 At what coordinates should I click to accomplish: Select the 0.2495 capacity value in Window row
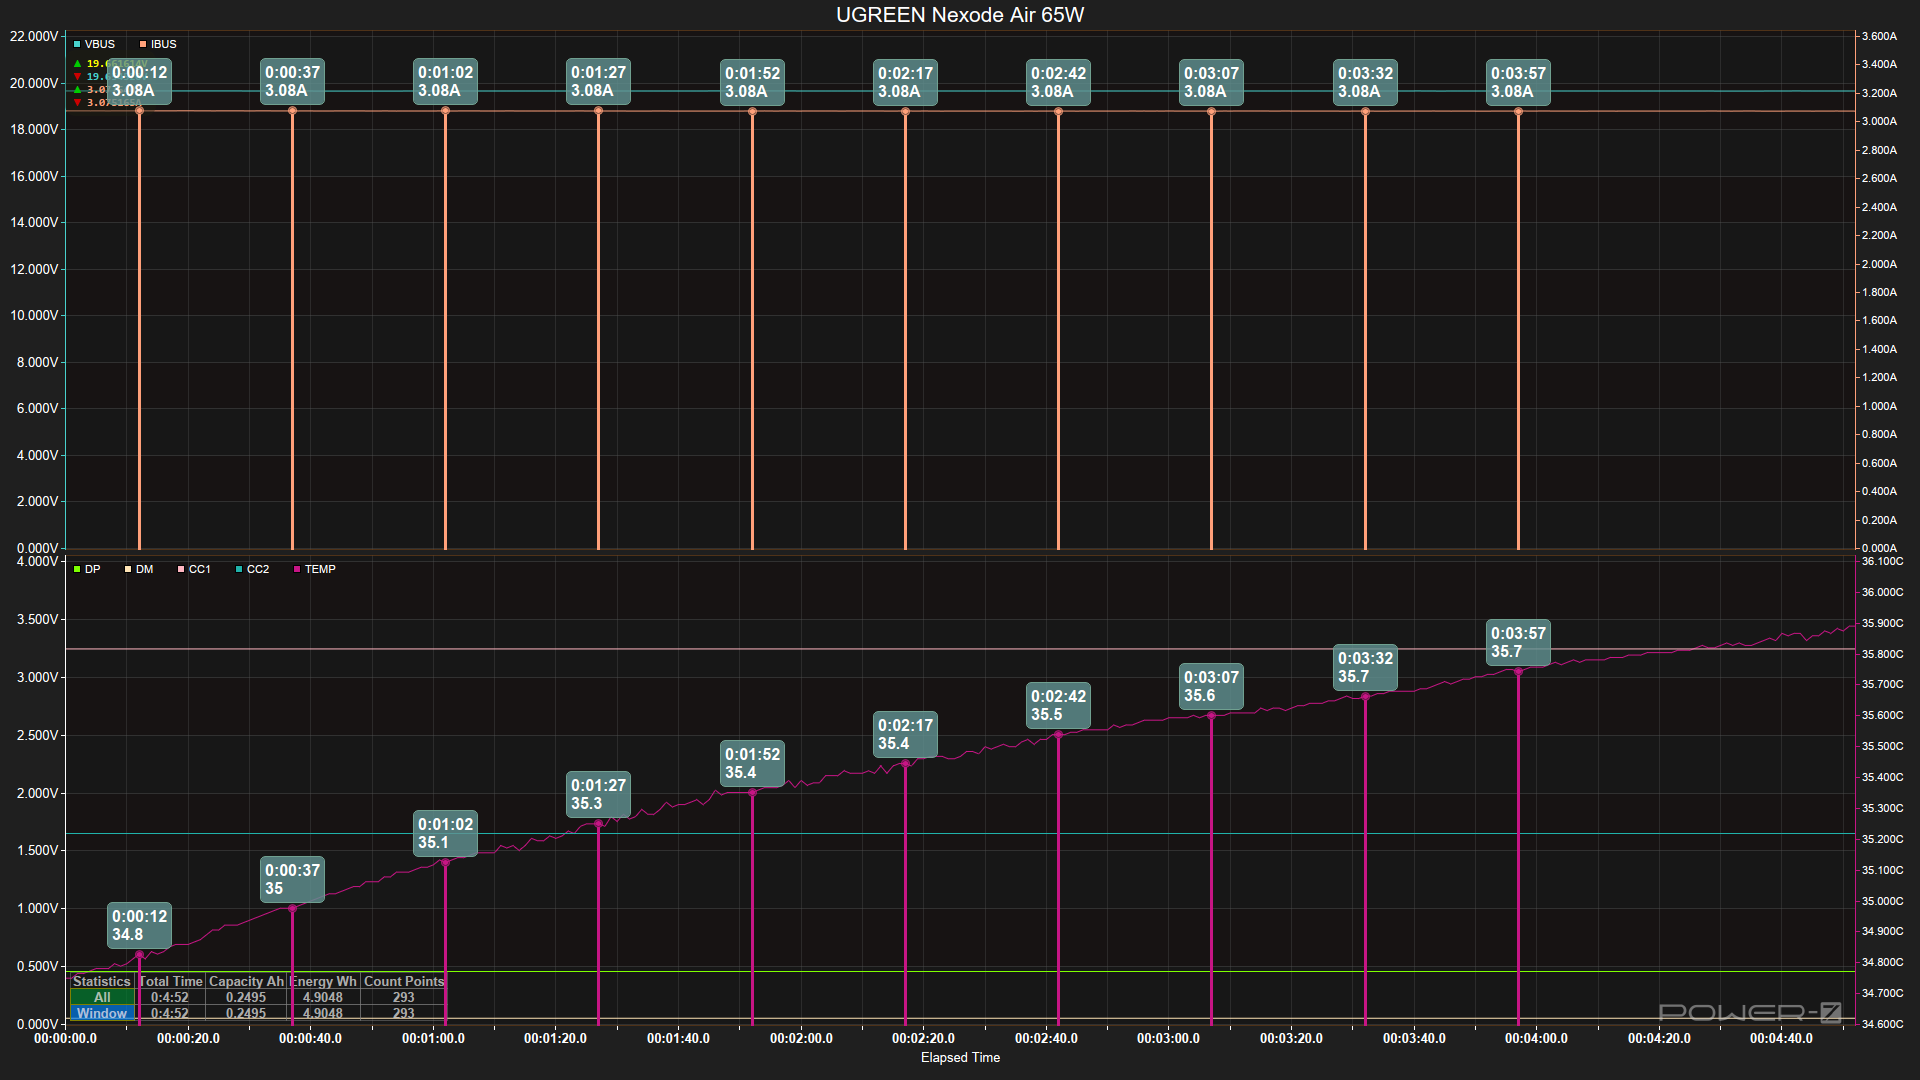(x=246, y=1013)
